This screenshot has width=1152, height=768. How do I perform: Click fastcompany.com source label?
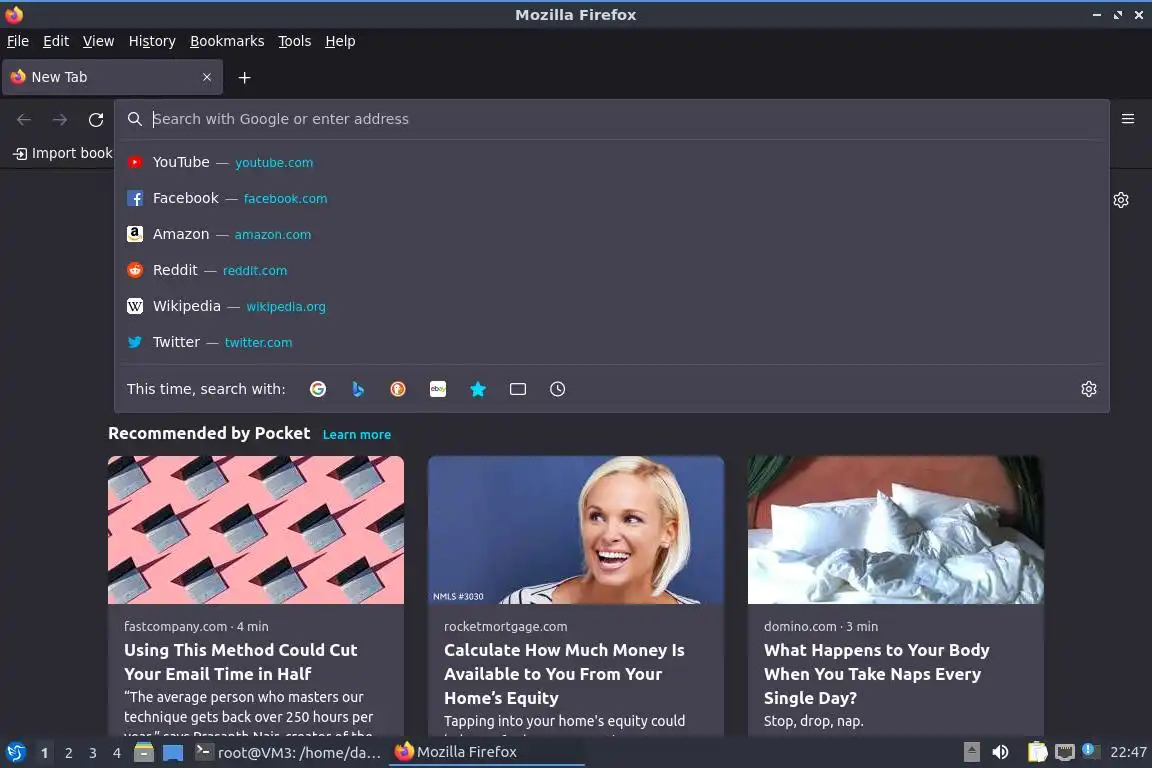(x=176, y=626)
